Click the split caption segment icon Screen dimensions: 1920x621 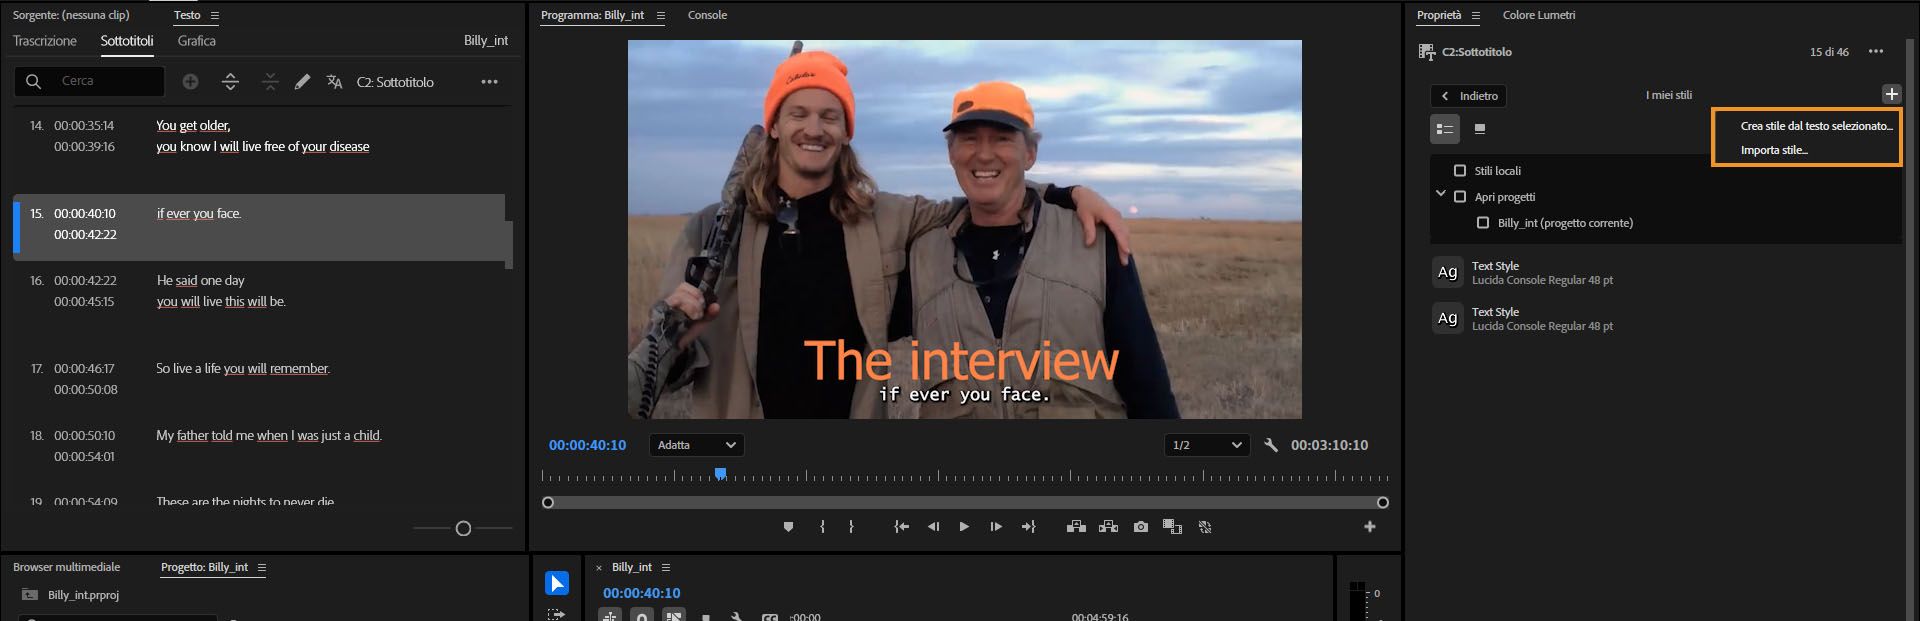click(230, 82)
